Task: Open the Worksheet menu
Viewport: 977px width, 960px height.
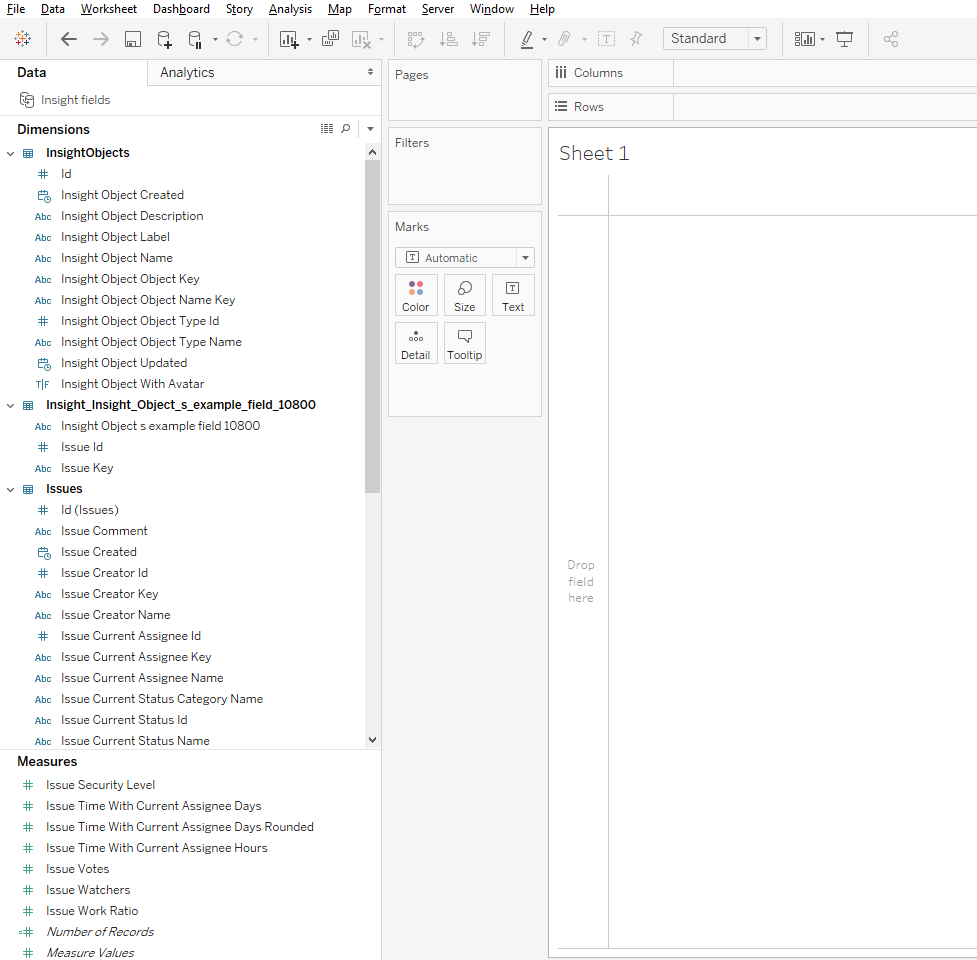Action: click(x=109, y=9)
